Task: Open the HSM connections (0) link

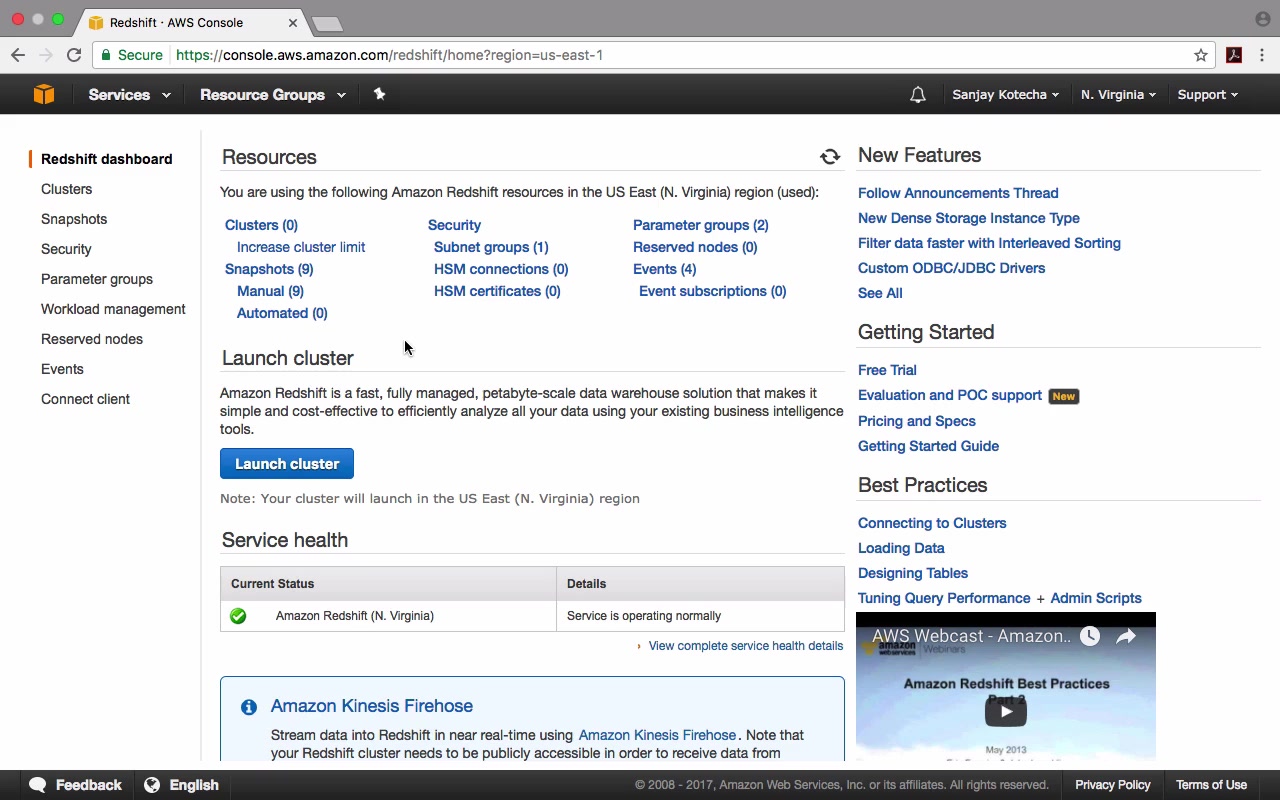Action: click(501, 269)
